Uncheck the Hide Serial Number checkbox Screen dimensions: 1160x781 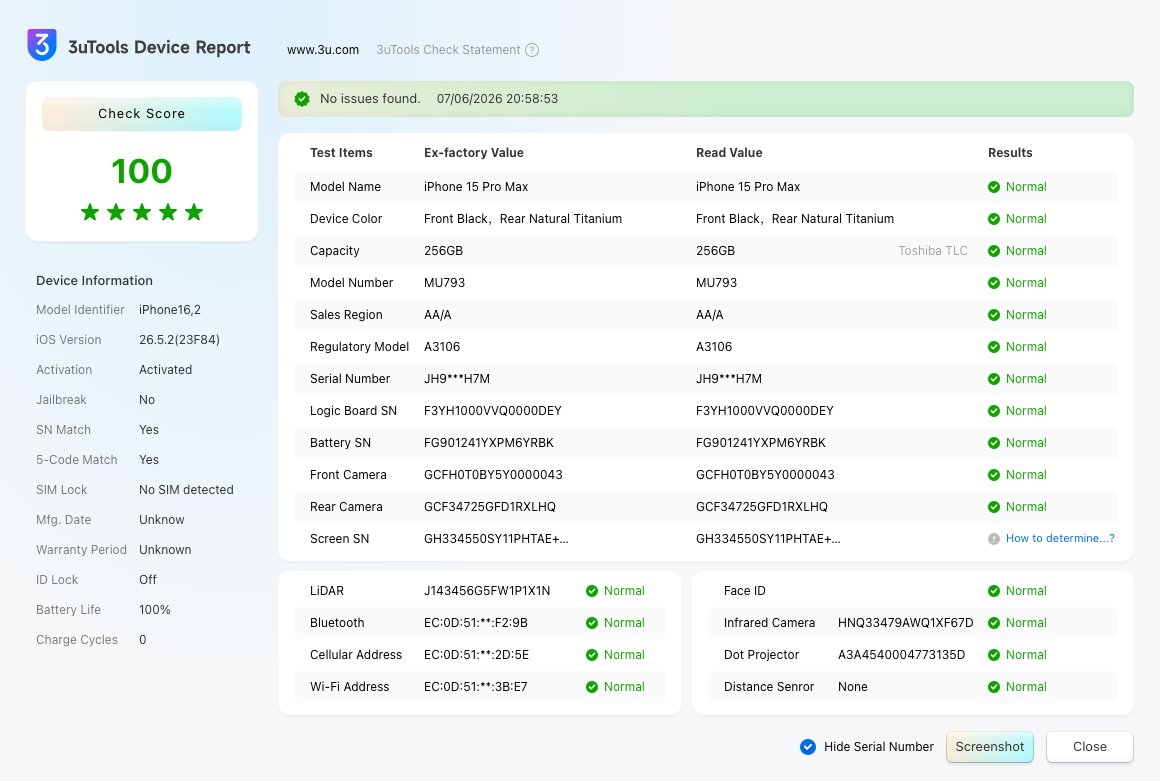click(808, 747)
